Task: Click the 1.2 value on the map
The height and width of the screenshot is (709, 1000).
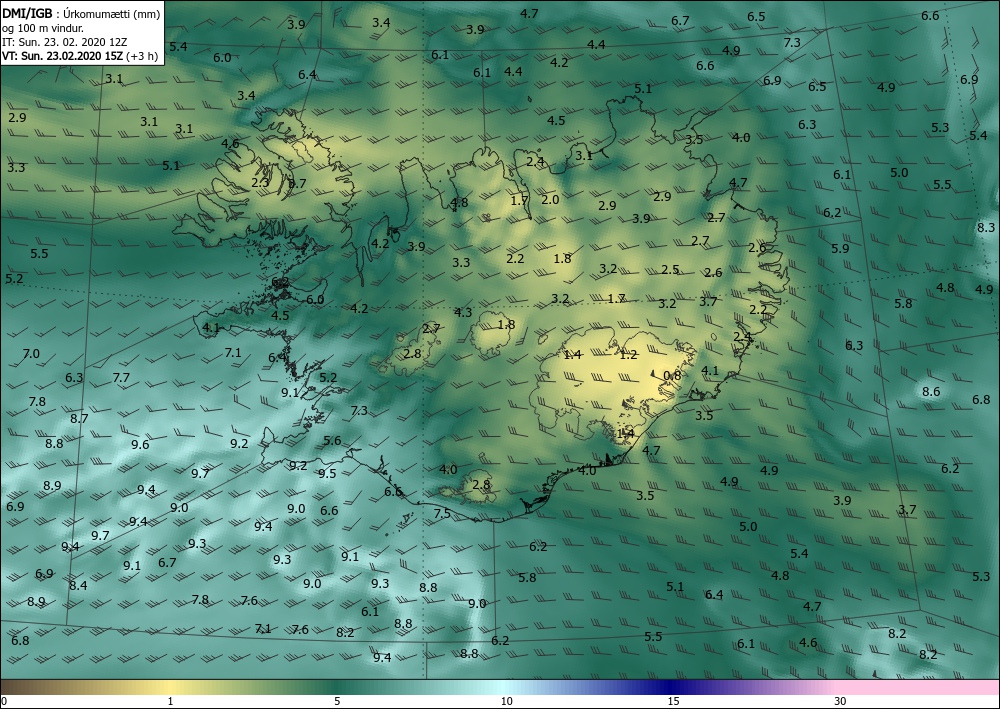Action: point(629,354)
